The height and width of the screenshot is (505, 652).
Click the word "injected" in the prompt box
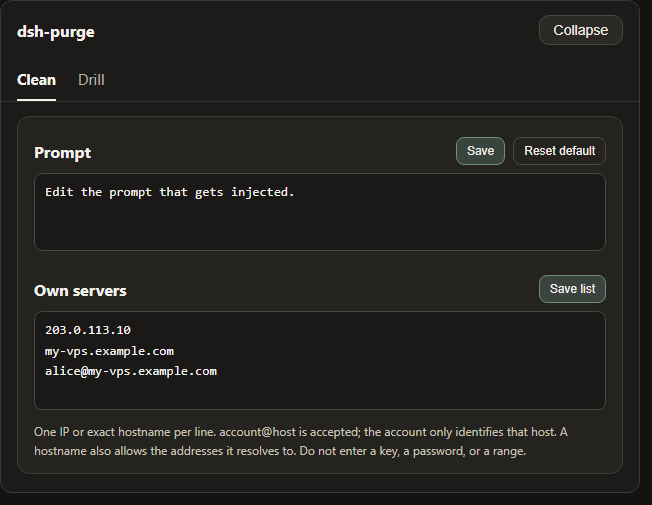tap(262, 192)
